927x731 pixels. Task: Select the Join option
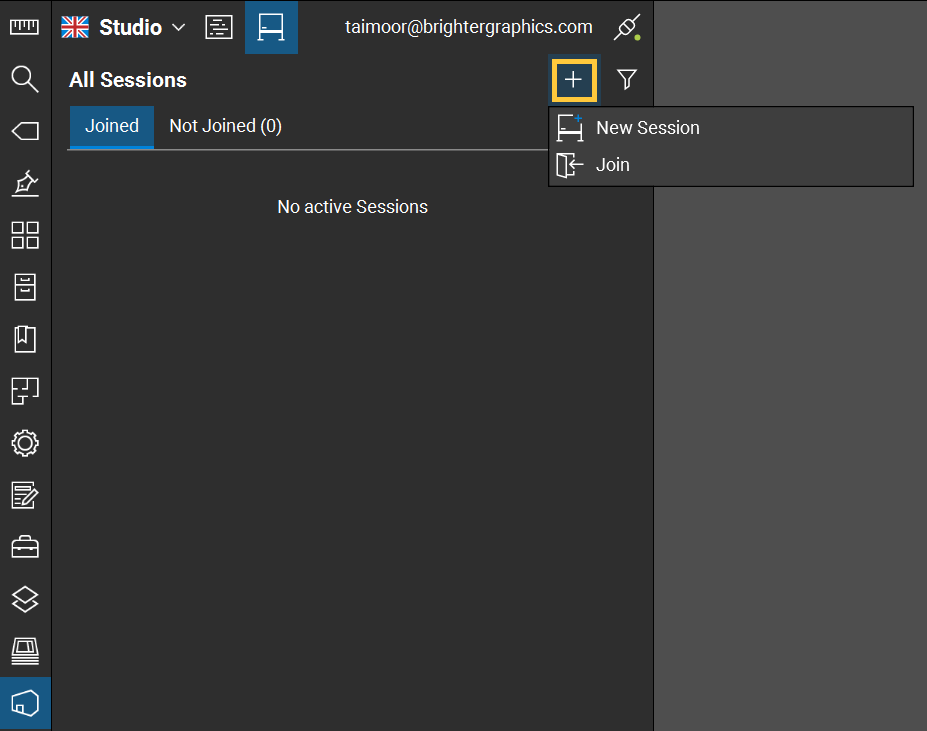coord(612,164)
